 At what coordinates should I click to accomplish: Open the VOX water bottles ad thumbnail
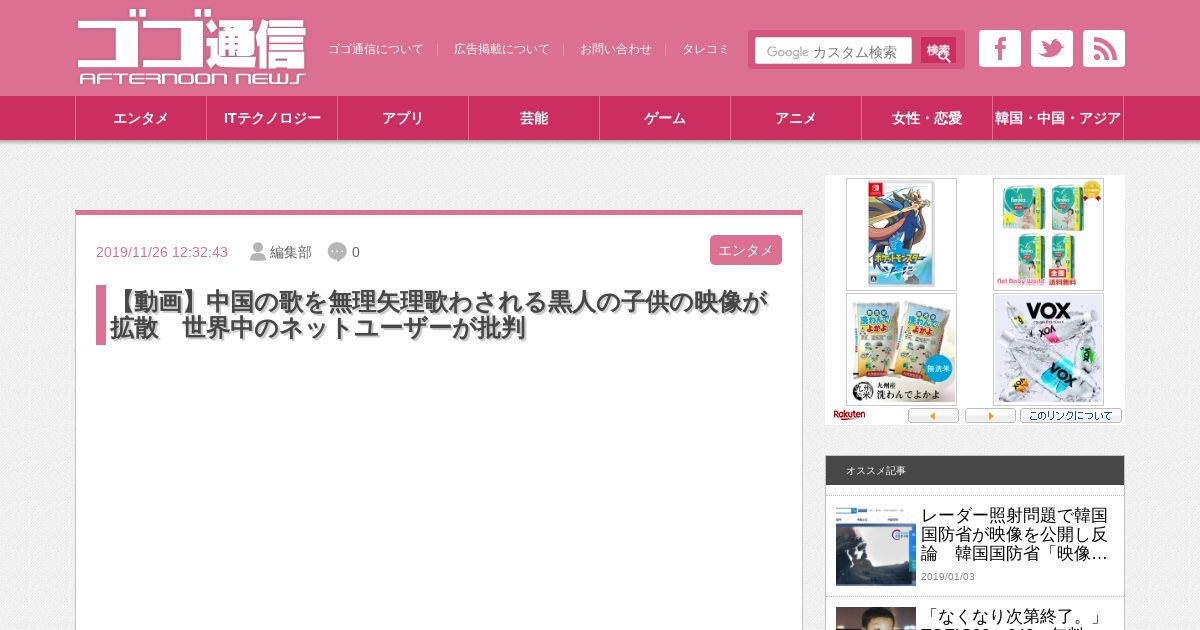pyautogui.click(x=1048, y=349)
